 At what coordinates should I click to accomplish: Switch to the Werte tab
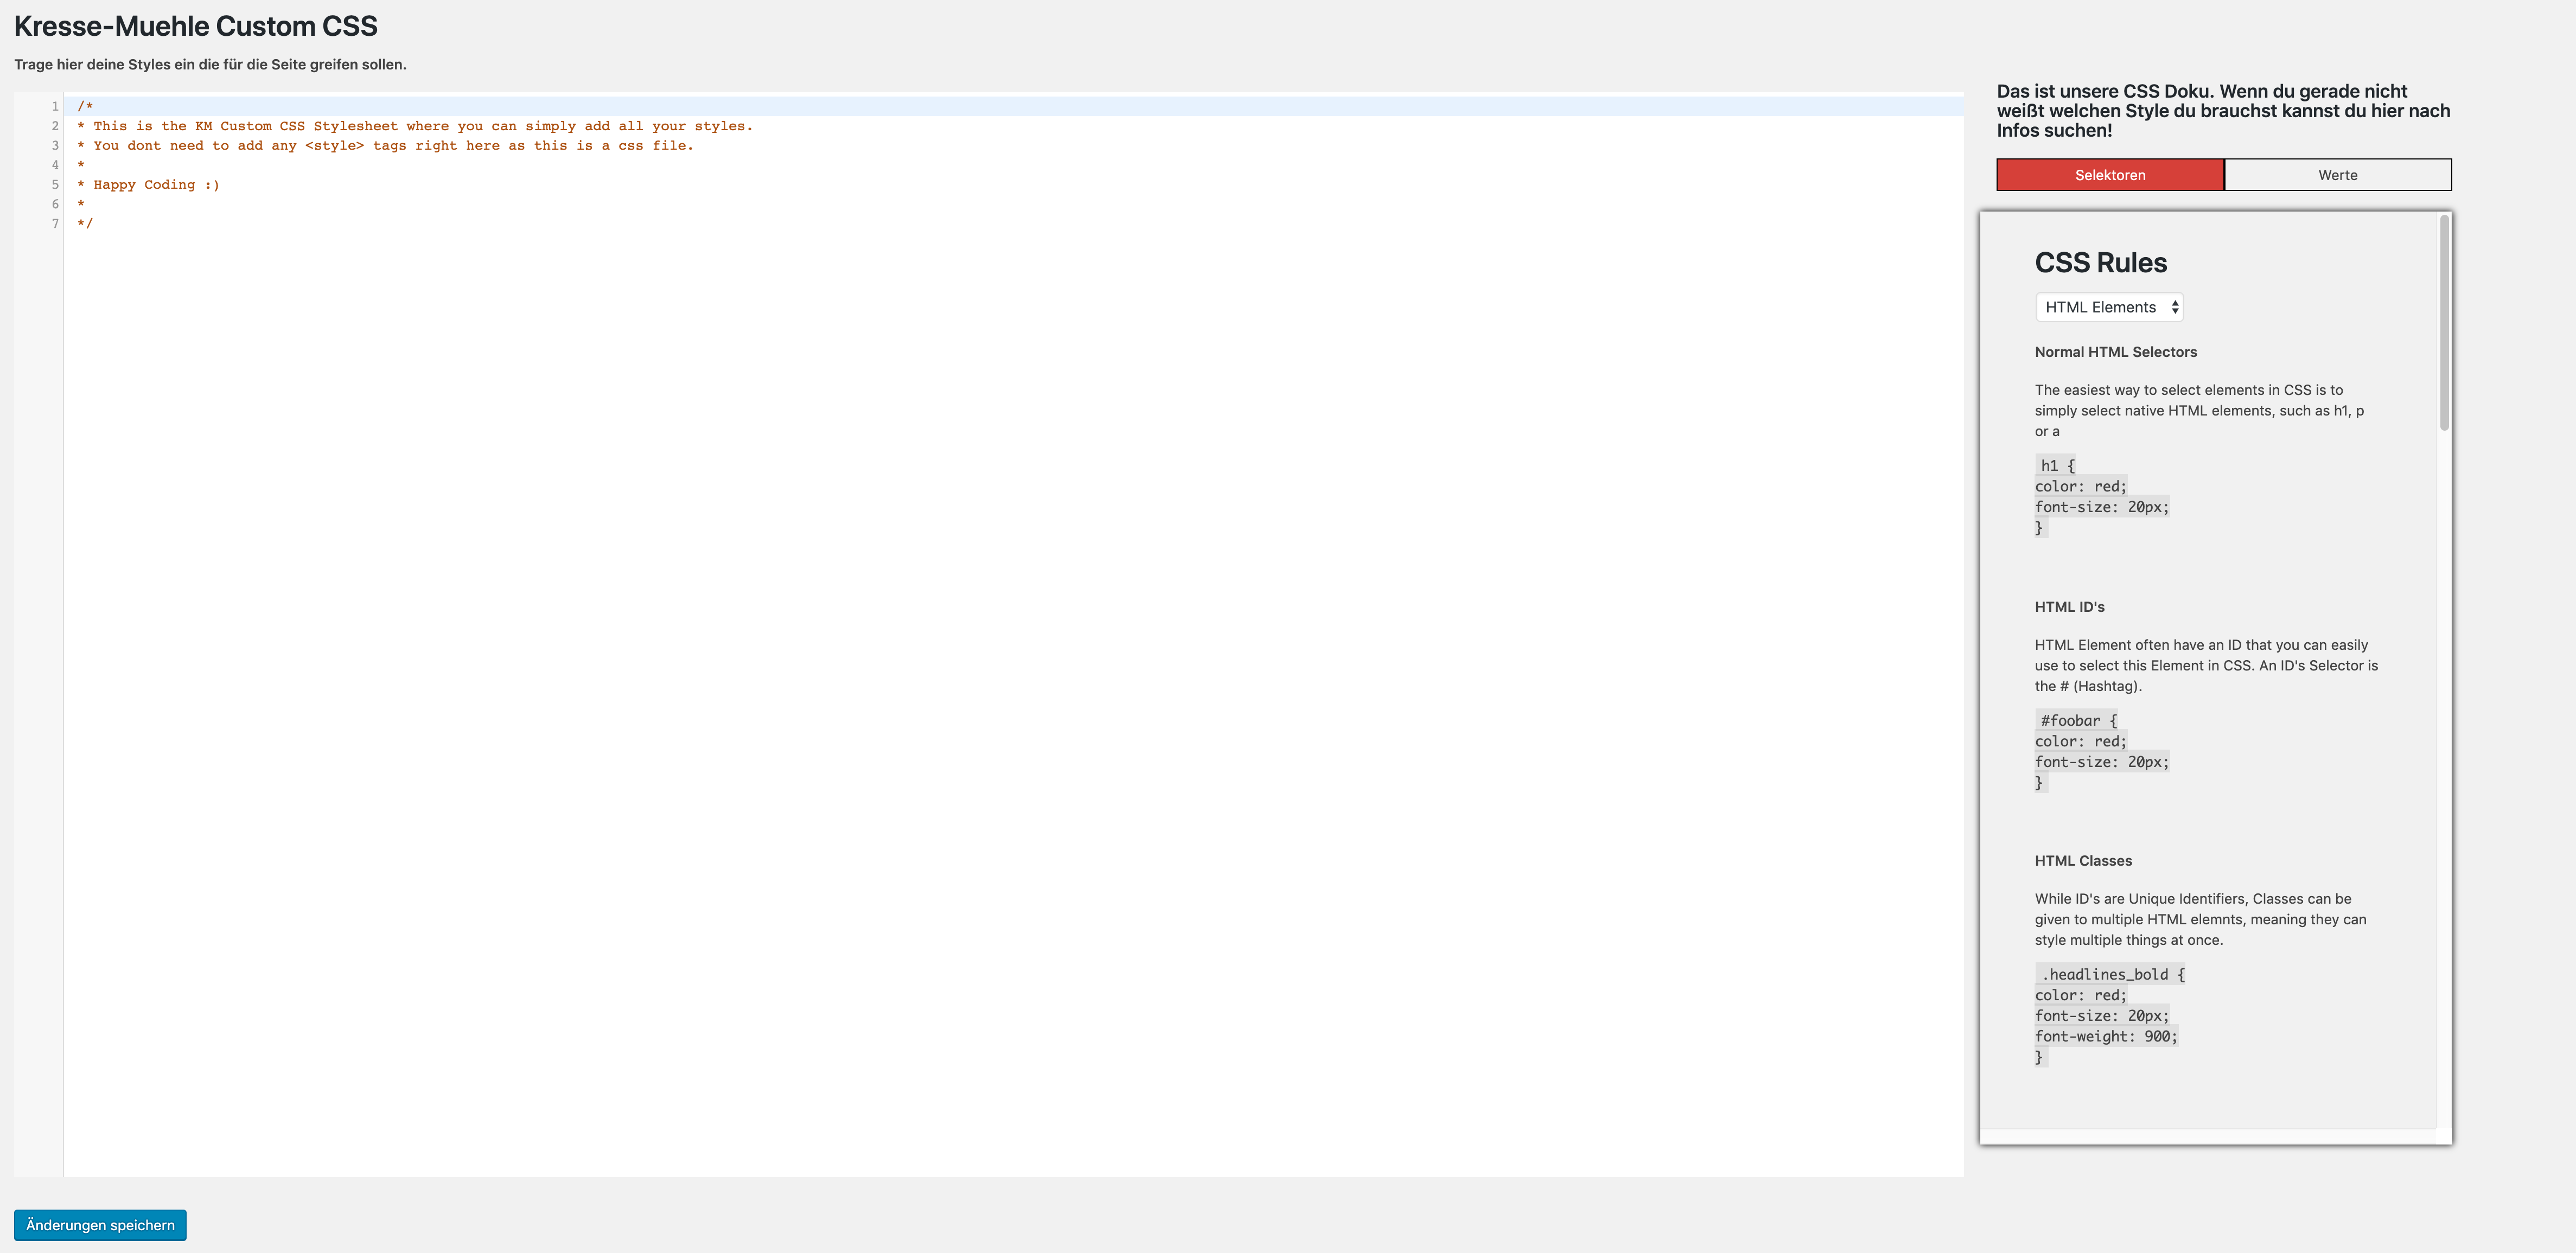pyautogui.click(x=2337, y=175)
